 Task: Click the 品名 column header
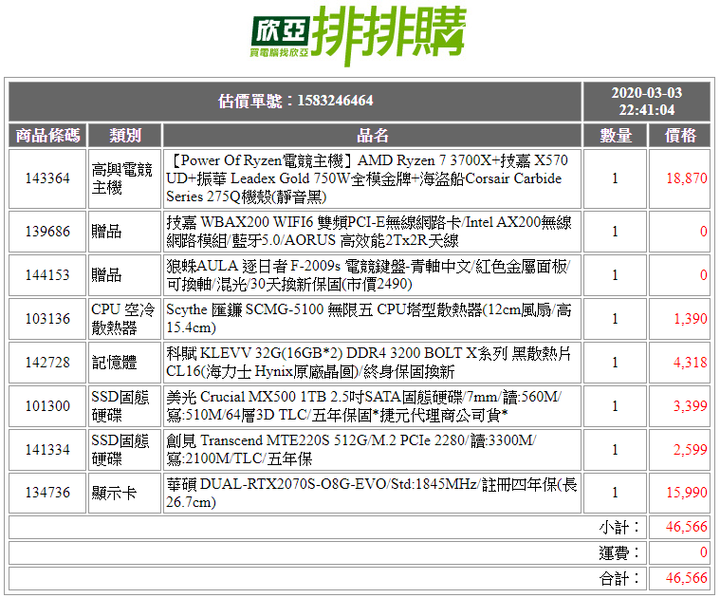pyautogui.click(x=372, y=135)
